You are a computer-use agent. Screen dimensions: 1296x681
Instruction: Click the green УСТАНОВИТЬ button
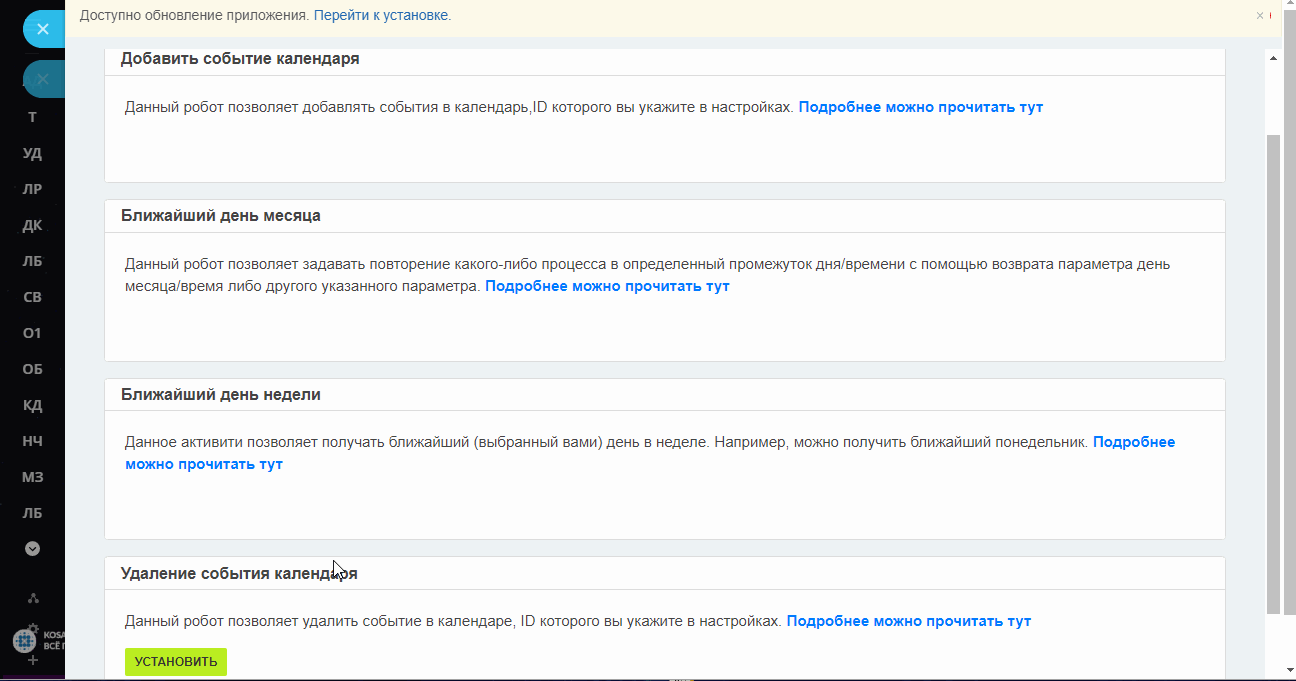[176, 662]
